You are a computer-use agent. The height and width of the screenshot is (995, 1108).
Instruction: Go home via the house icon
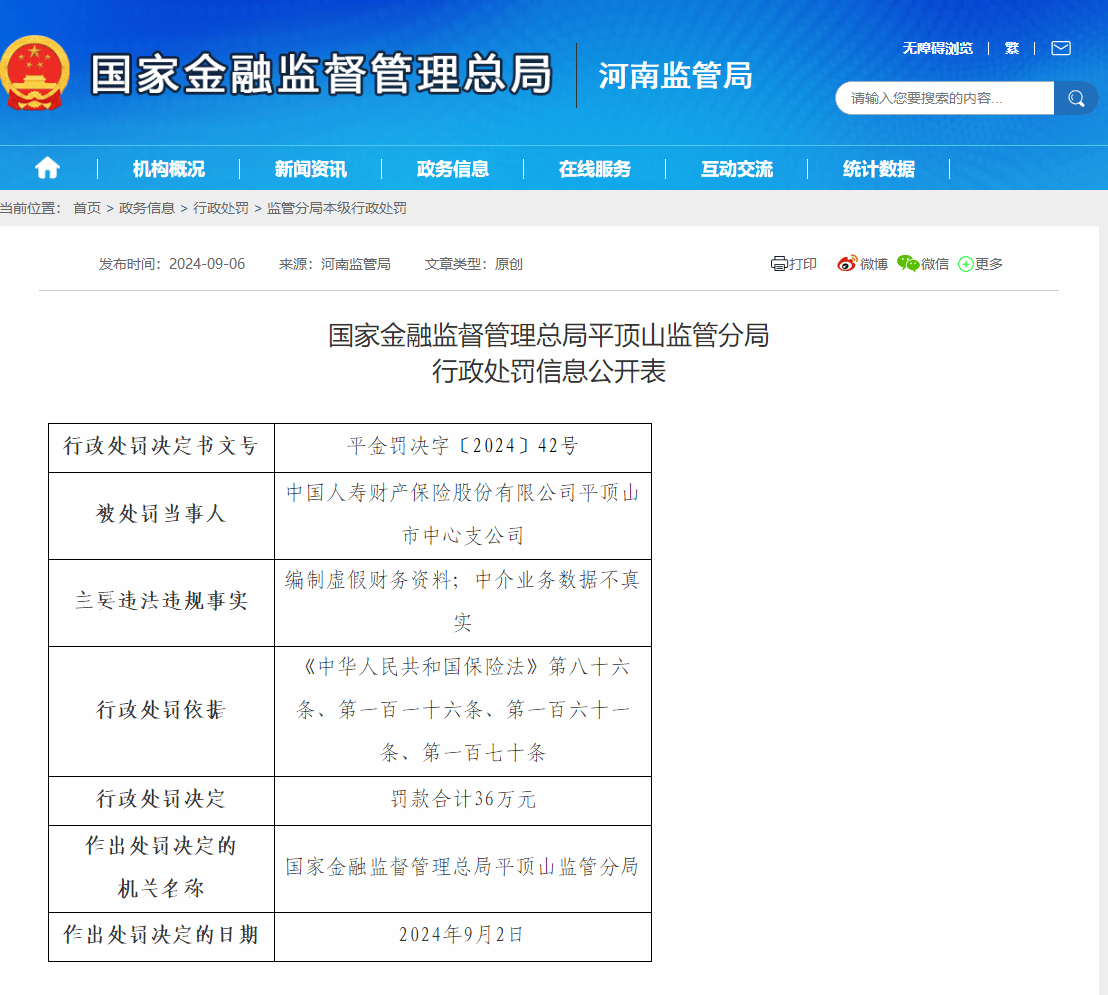tap(46, 169)
